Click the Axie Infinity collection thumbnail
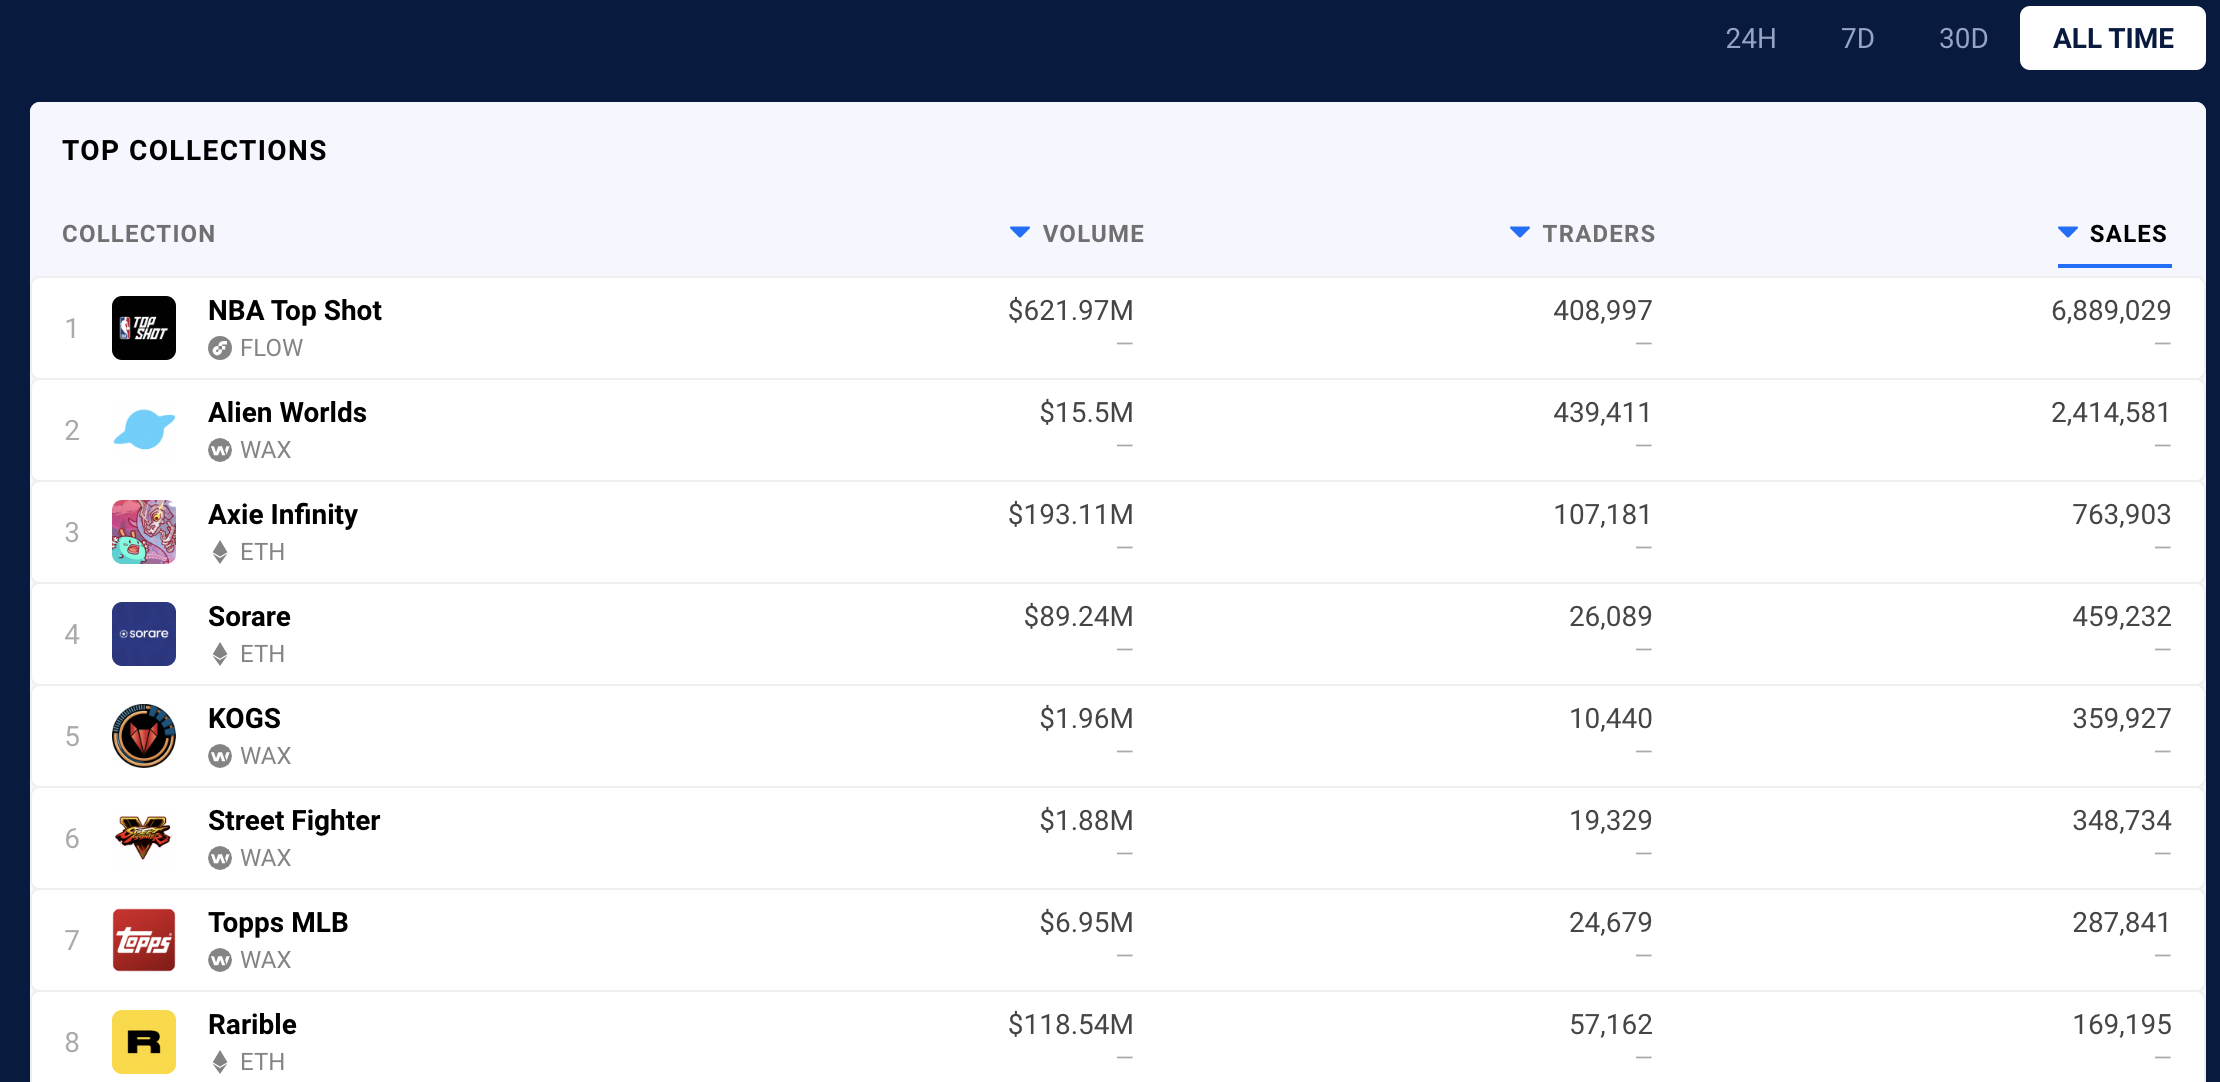This screenshot has width=2220, height=1082. (144, 532)
